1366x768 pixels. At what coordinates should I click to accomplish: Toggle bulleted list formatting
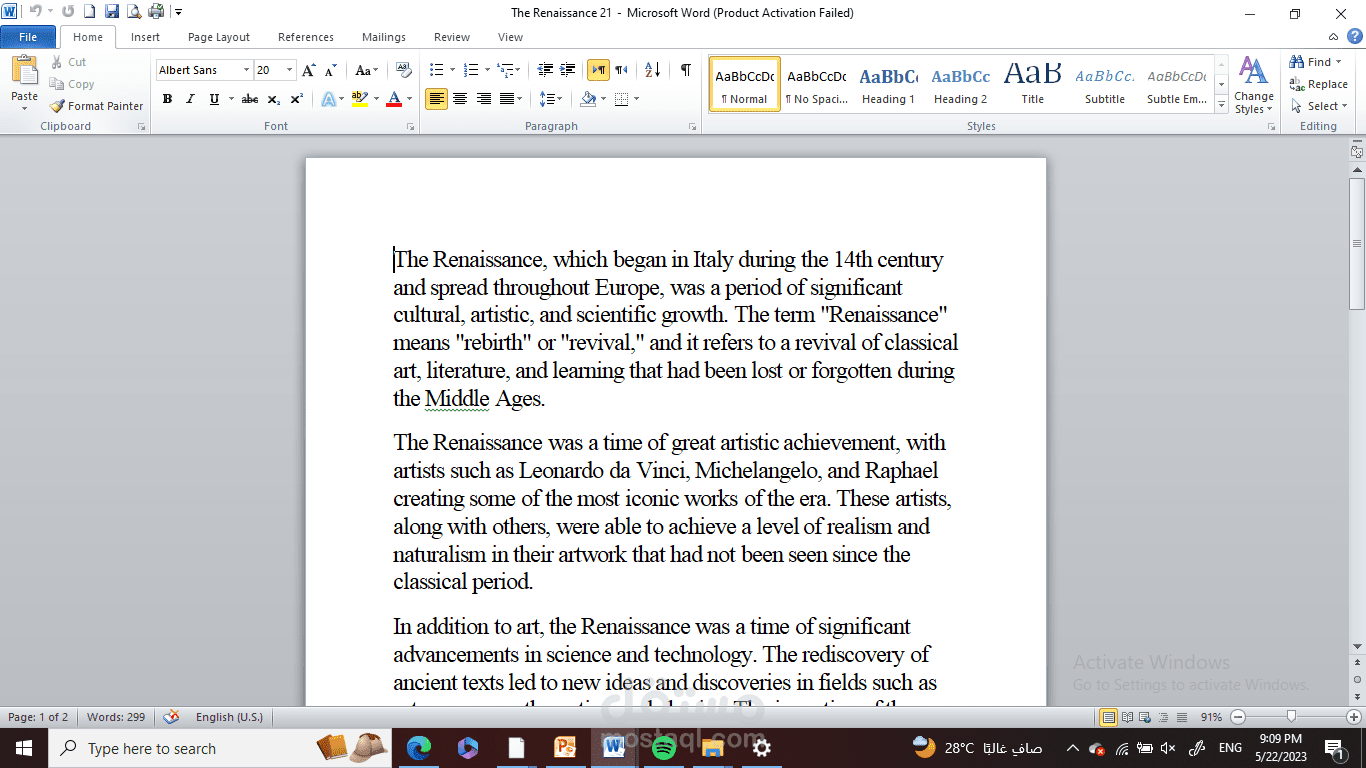pyautogui.click(x=435, y=69)
